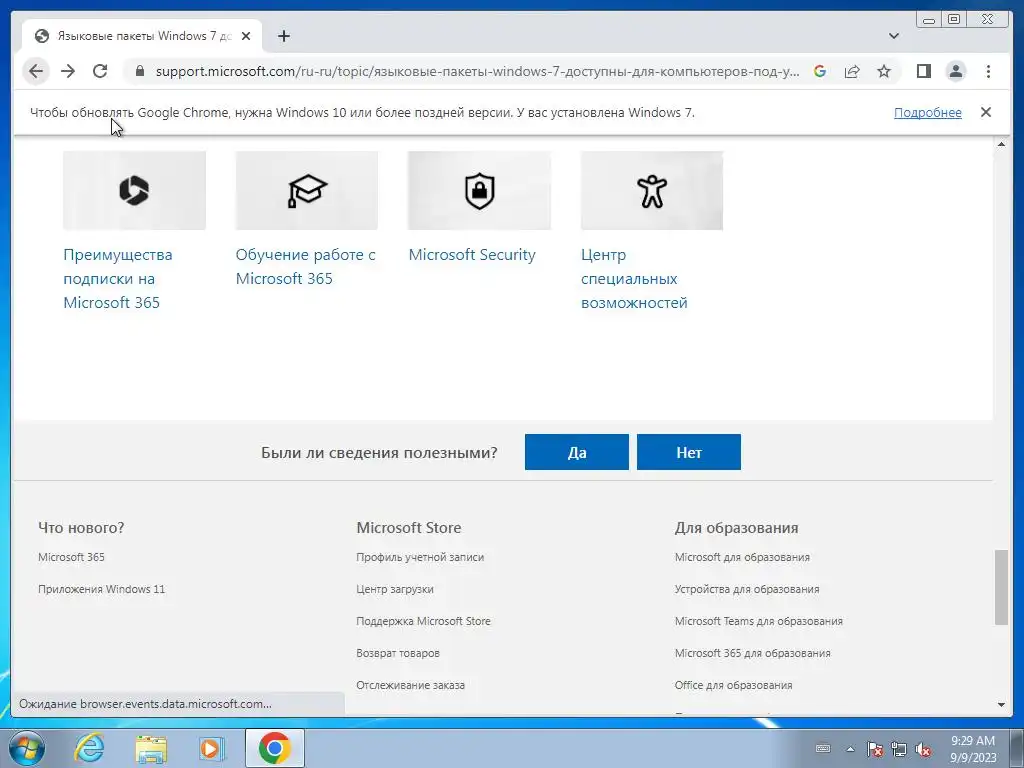Expand the tab search chevron
Viewport: 1024px width, 768px height.
click(x=894, y=36)
